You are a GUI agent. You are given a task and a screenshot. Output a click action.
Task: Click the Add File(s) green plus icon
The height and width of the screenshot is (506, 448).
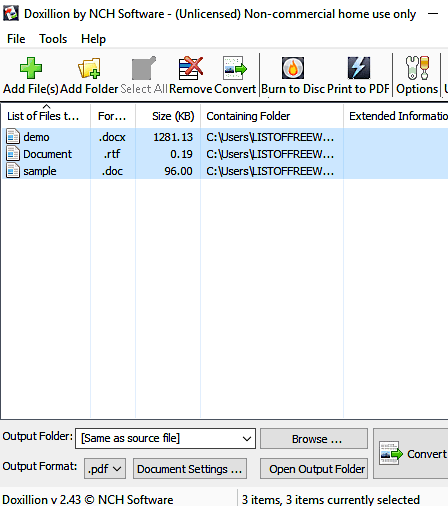tap(31, 68)
